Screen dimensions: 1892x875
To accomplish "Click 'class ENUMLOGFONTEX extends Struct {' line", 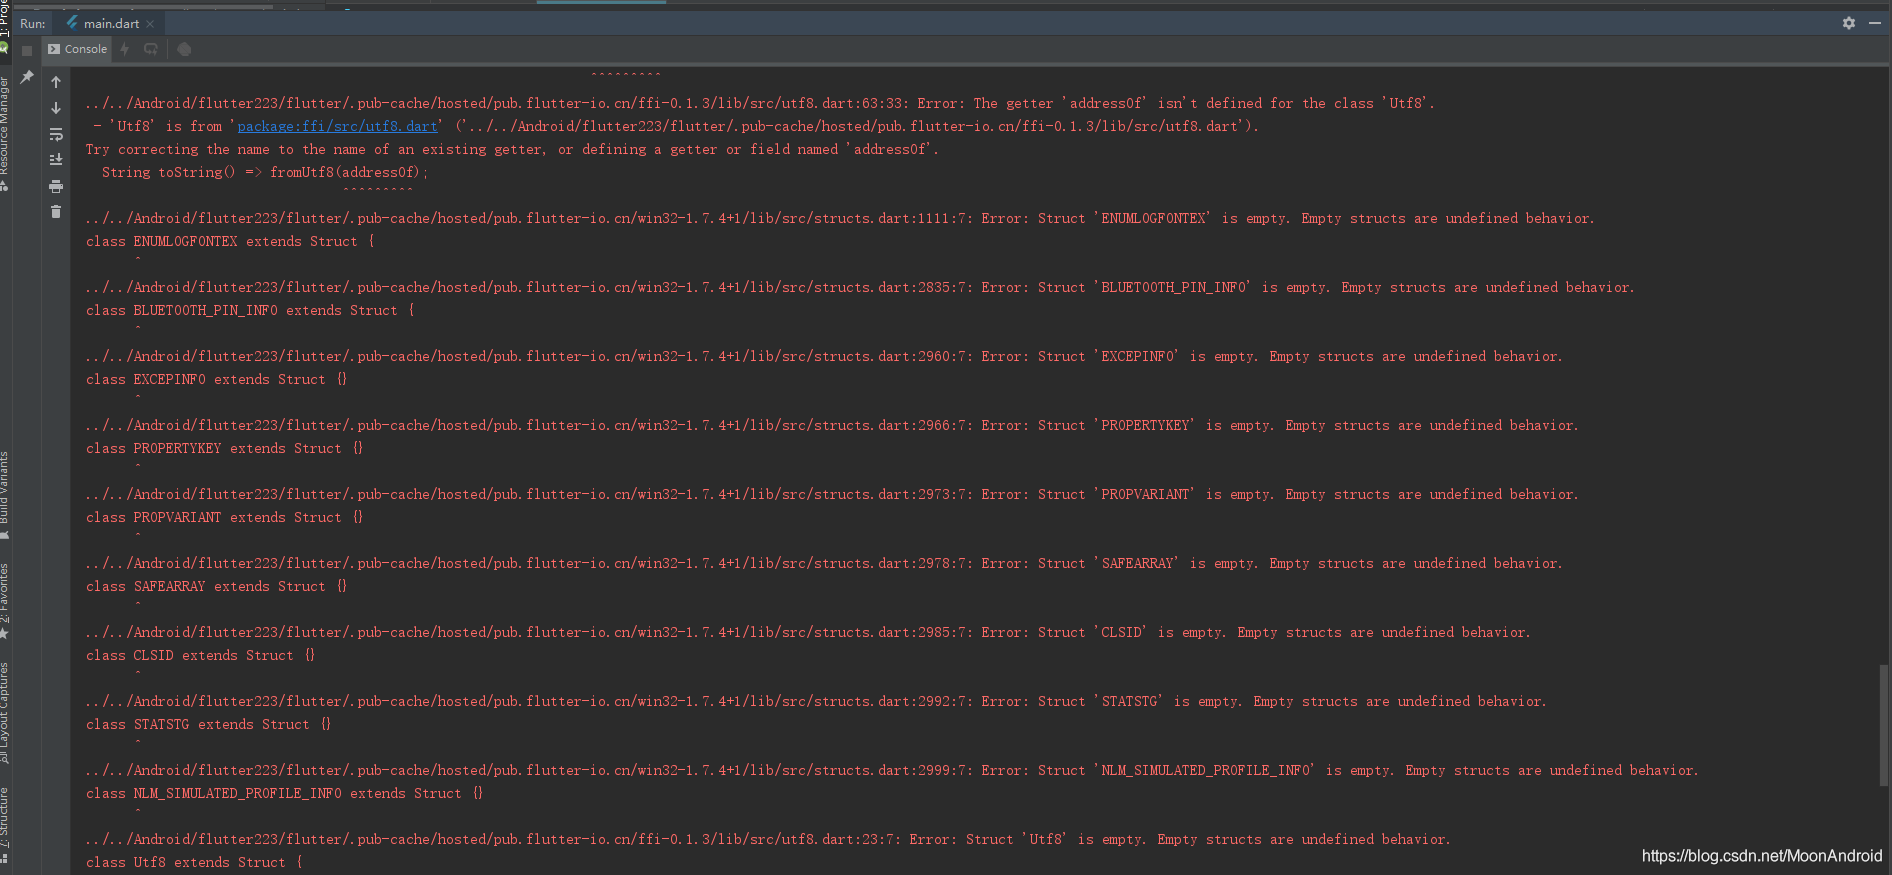I will (x=230, y=241).
